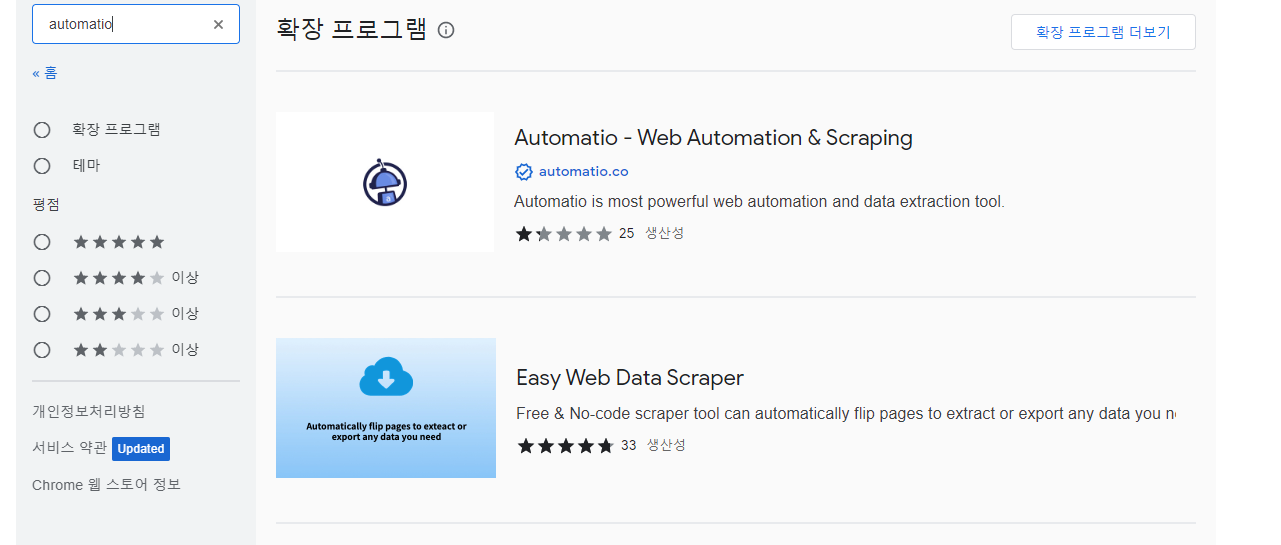
Task: Choose the three stars '이상' rating filter
Action: point(42,314)
